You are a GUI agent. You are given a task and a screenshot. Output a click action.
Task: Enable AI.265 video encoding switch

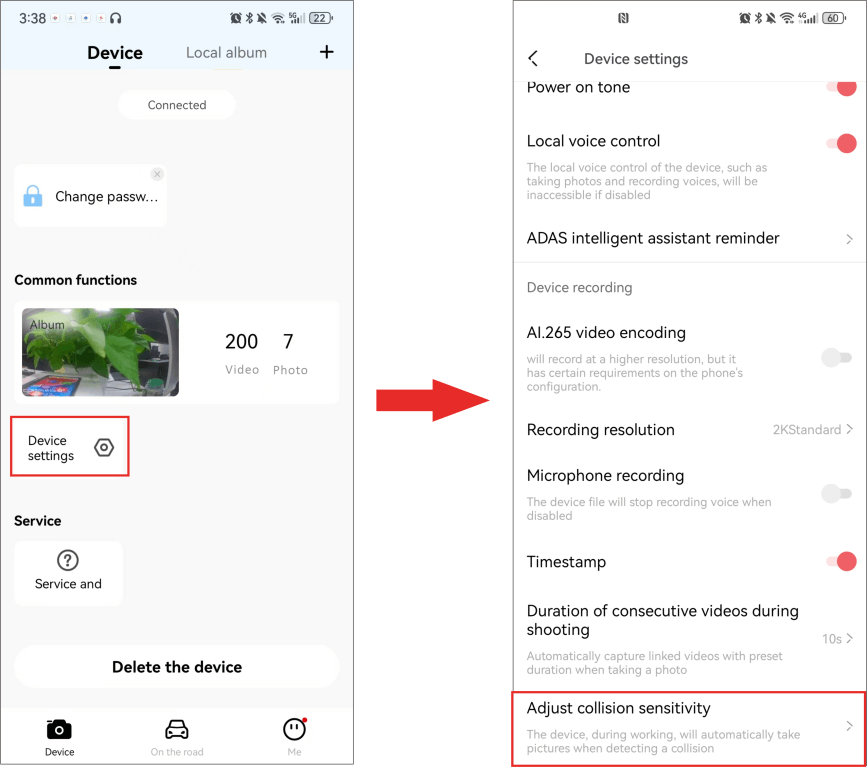(837, 358)
